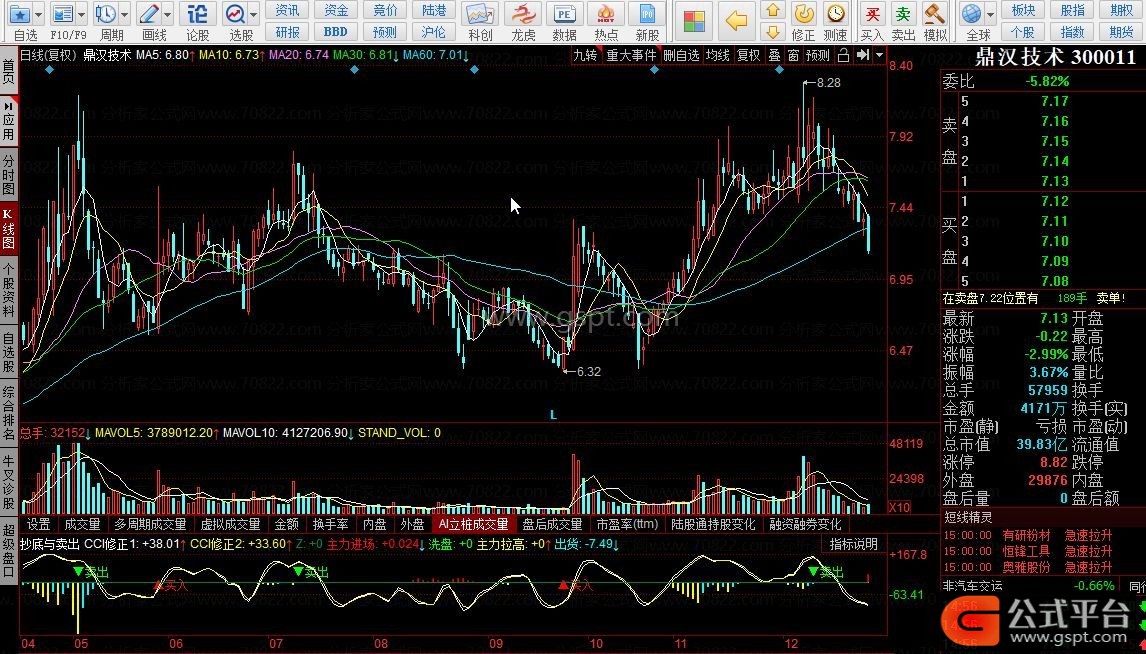Click the 修正 refresh icon
The height and width of the screenshot is (654, 1146).
click(x=803, y=14)
